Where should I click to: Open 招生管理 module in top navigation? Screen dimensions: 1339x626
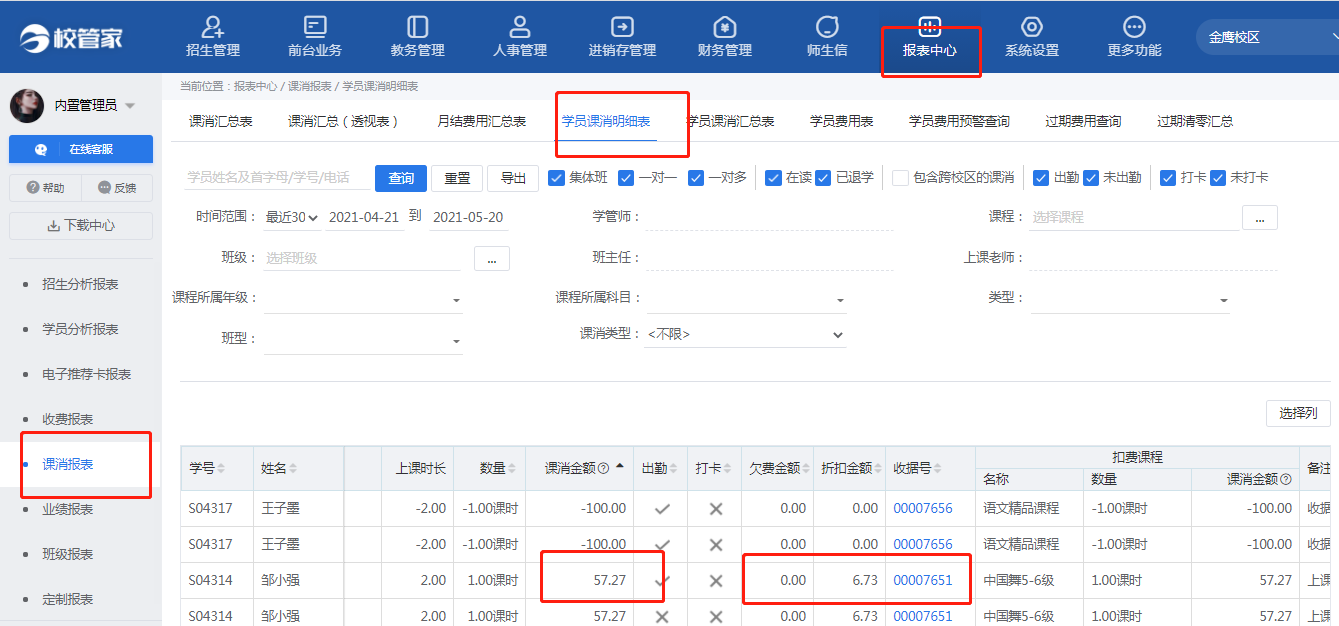pos(213,37)
